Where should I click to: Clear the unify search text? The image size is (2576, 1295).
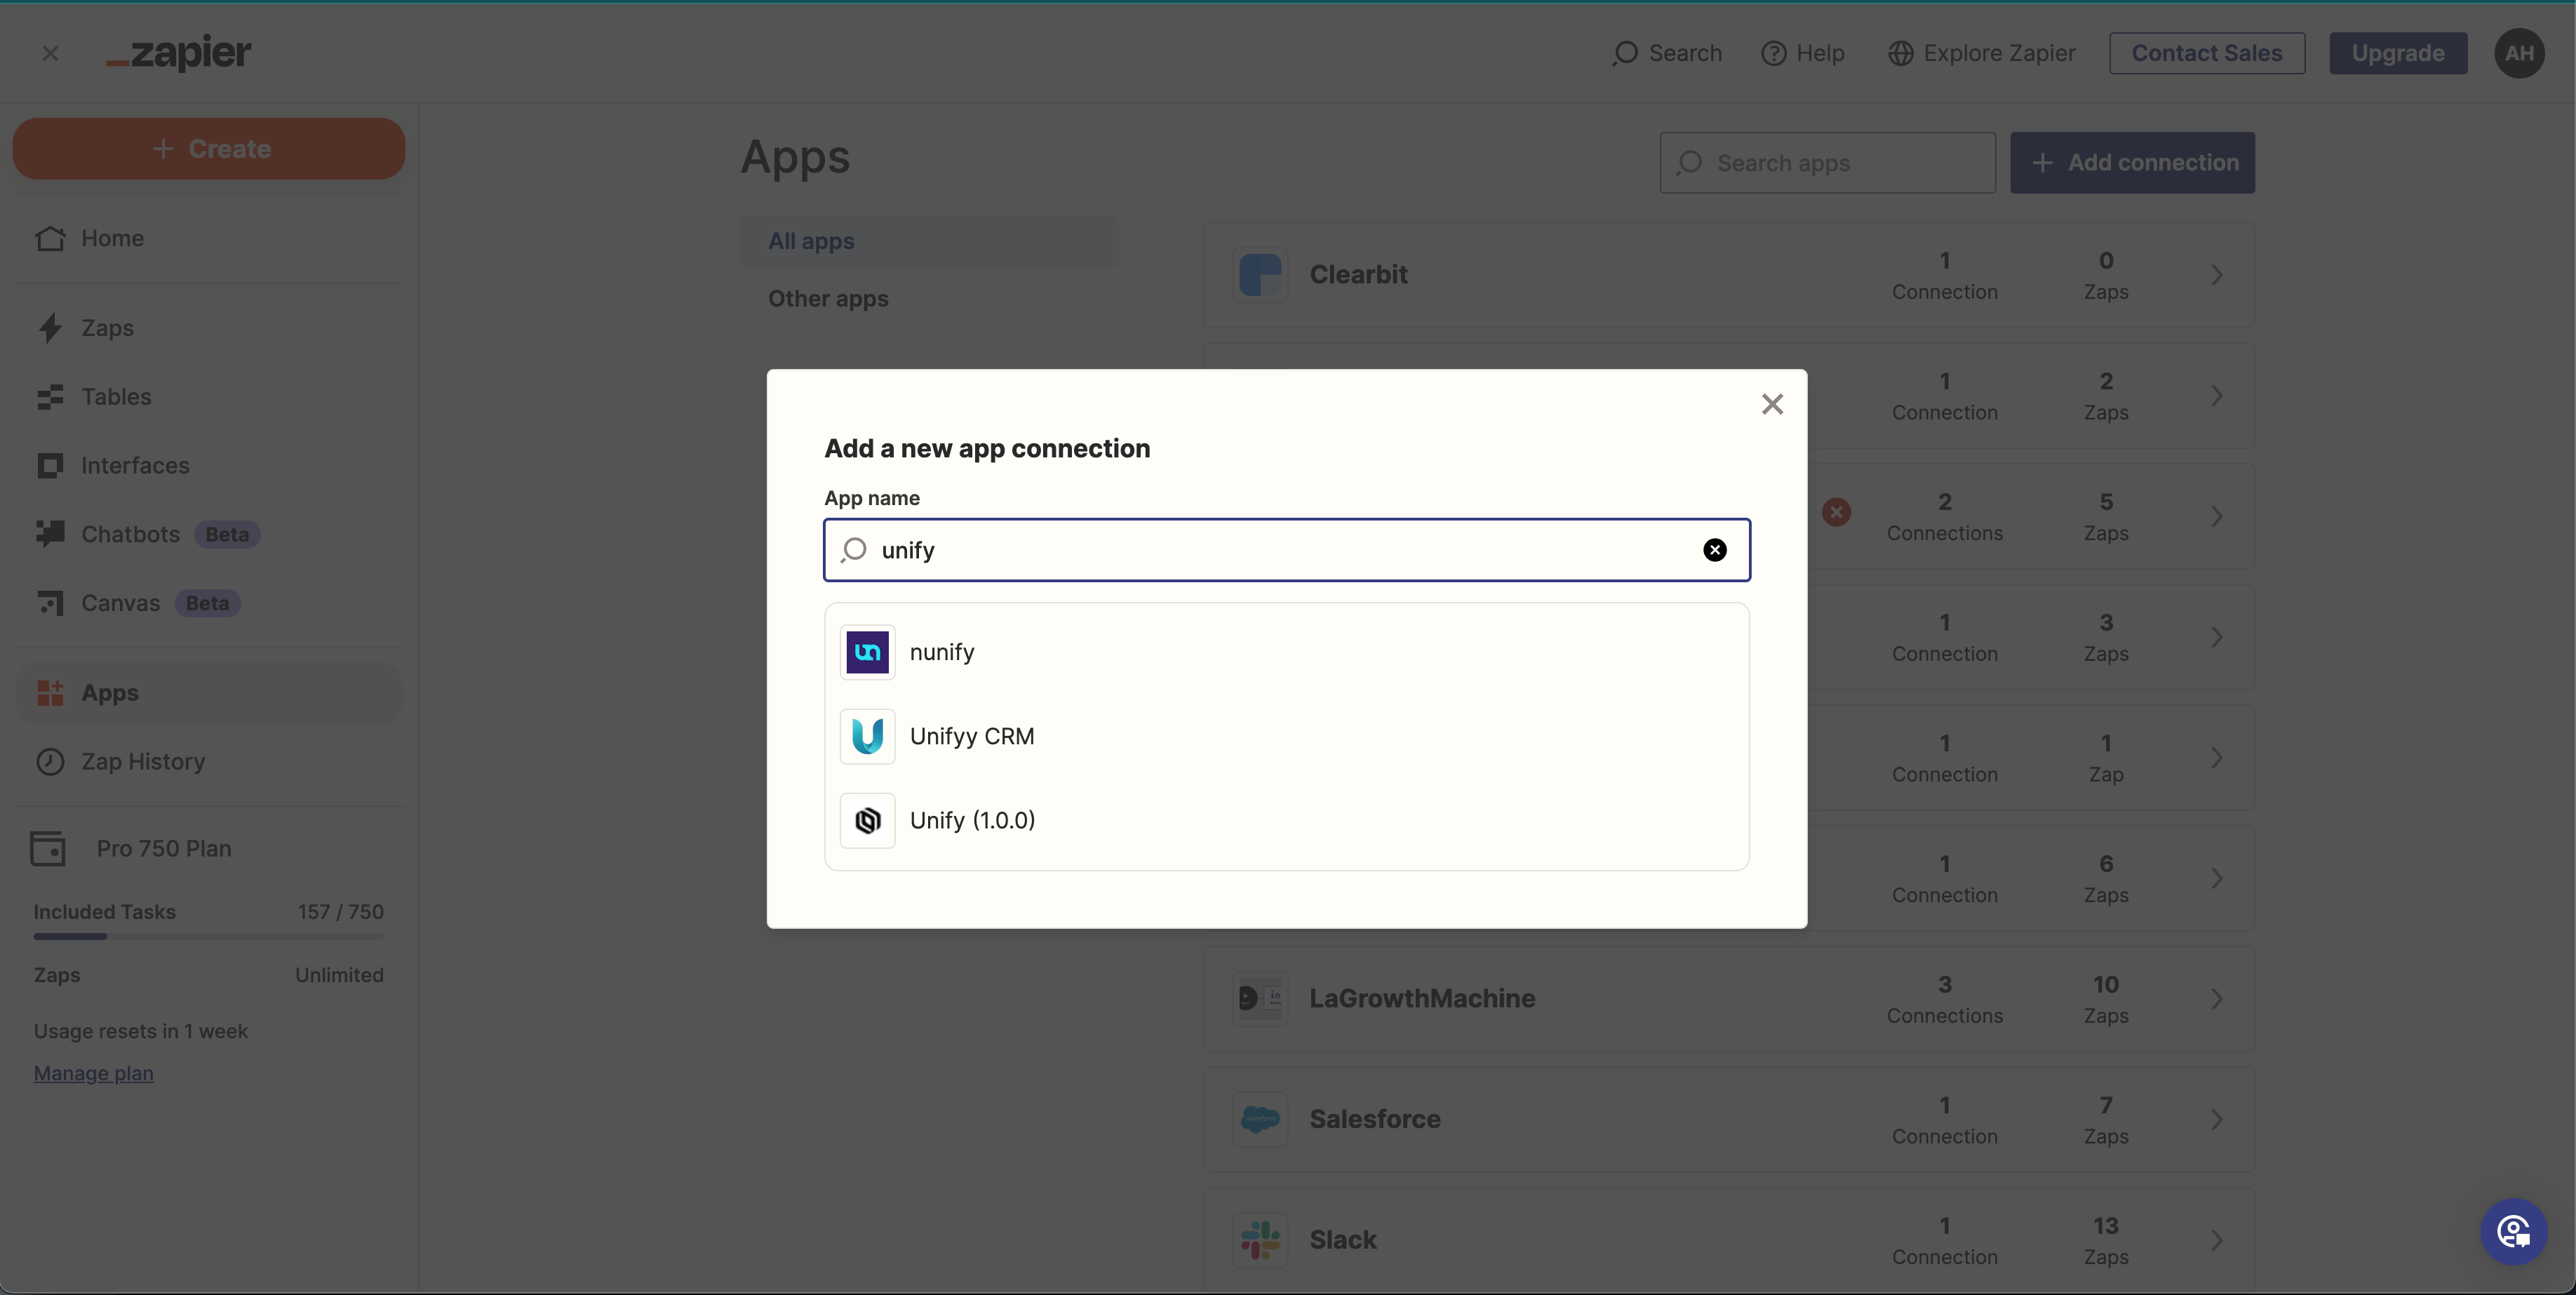(x=1714, y=549)
